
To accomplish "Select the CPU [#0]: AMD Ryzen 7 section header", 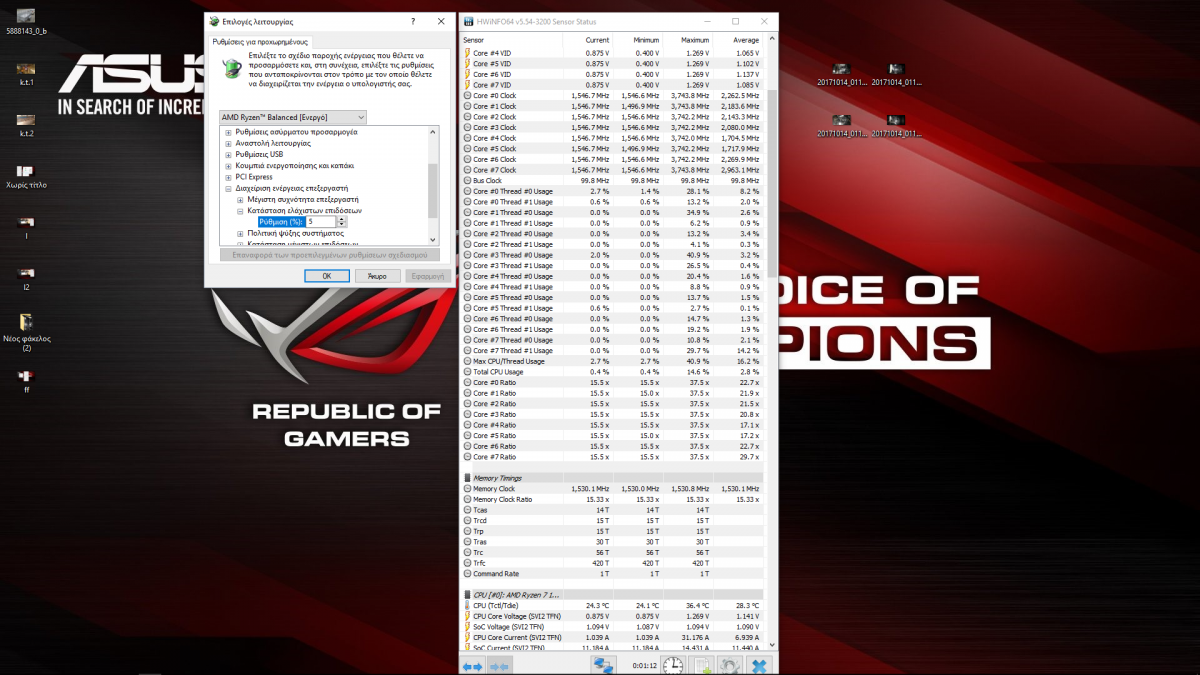I will point(612,595).
